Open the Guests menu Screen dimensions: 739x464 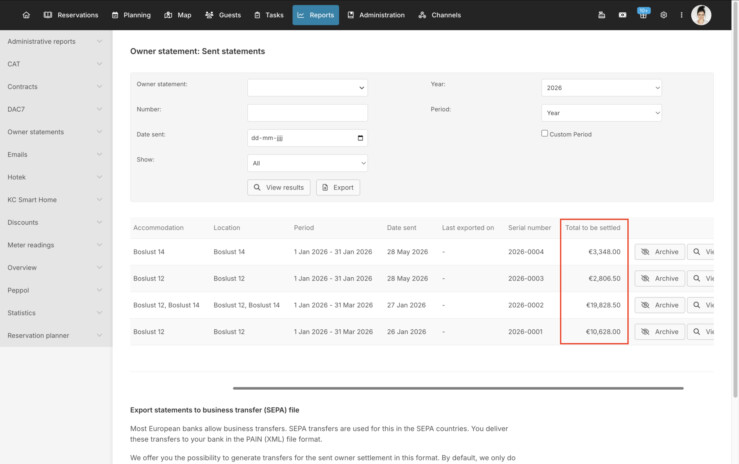click(x=223, y=15)
